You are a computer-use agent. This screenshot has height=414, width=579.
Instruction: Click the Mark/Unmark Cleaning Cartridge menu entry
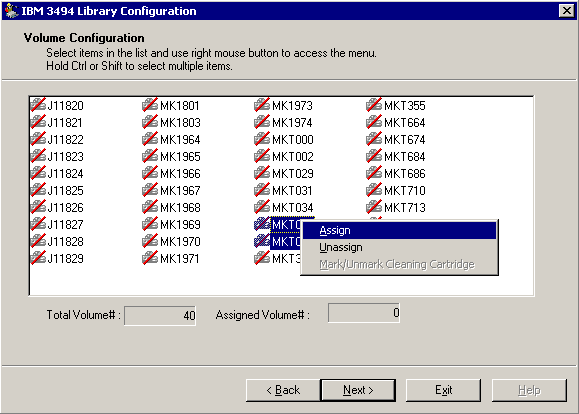point(399,264)
